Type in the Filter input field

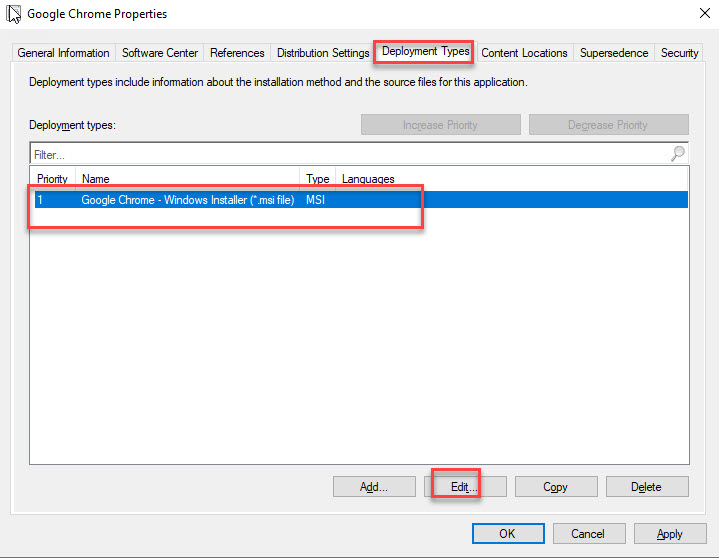point(340,155)
